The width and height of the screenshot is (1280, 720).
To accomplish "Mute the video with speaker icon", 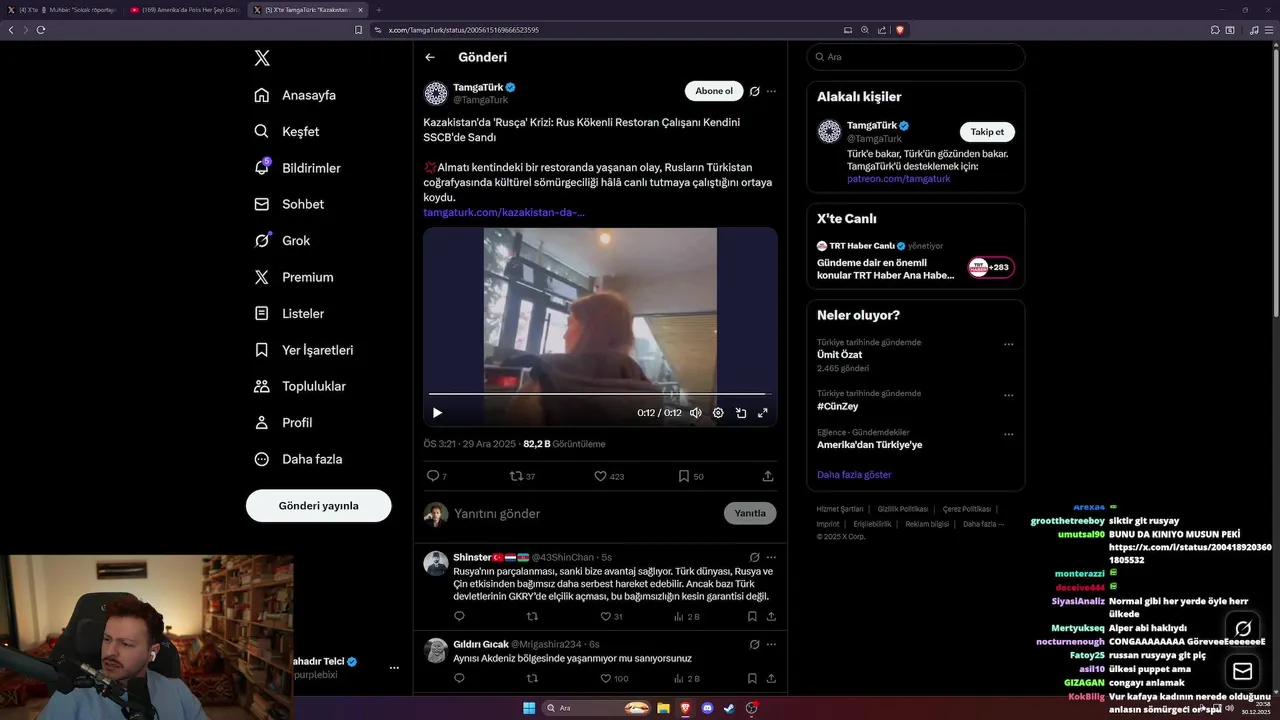I will (696, 412).
